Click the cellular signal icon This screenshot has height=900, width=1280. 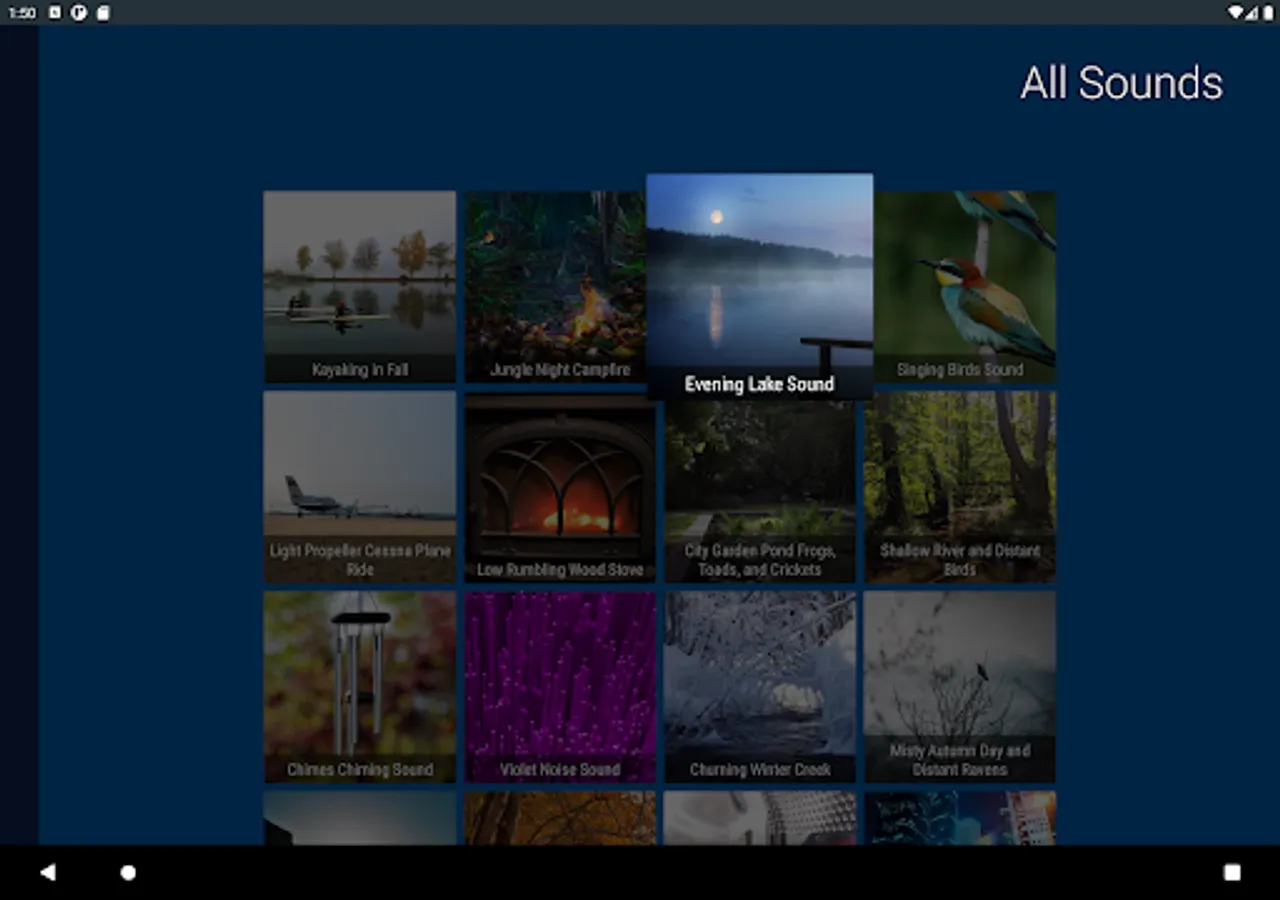point(1251,13)
